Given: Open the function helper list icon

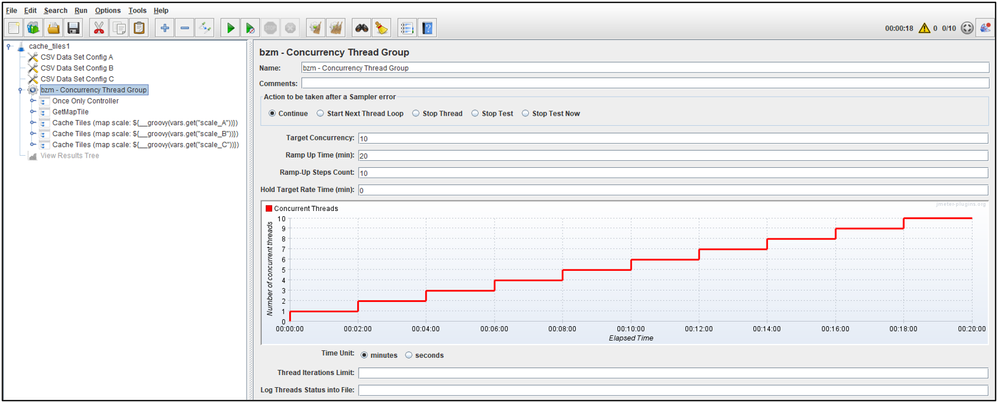Looking at the screenshot, I should click(x=407, y=28).
